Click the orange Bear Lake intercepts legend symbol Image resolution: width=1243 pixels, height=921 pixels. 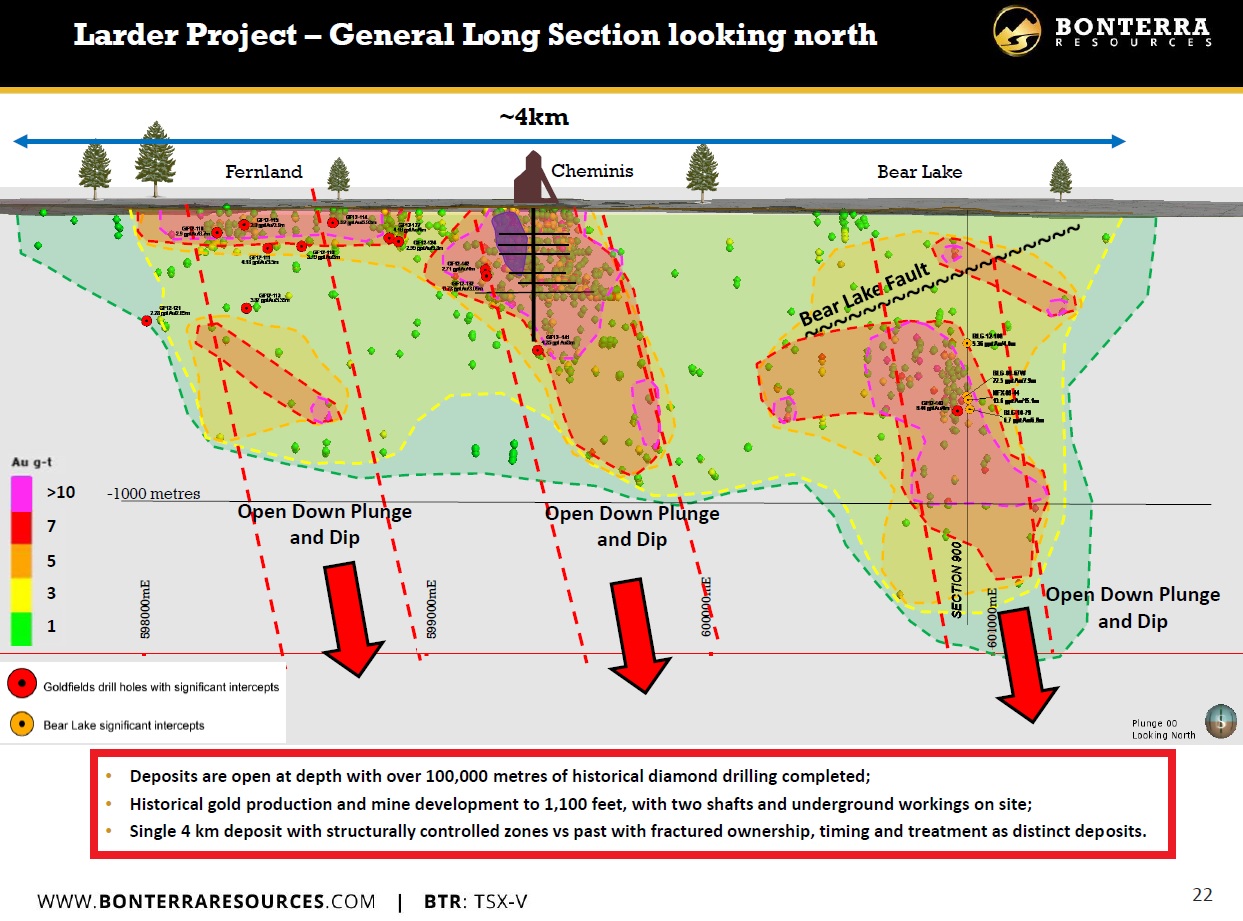(x=22, y=724)
